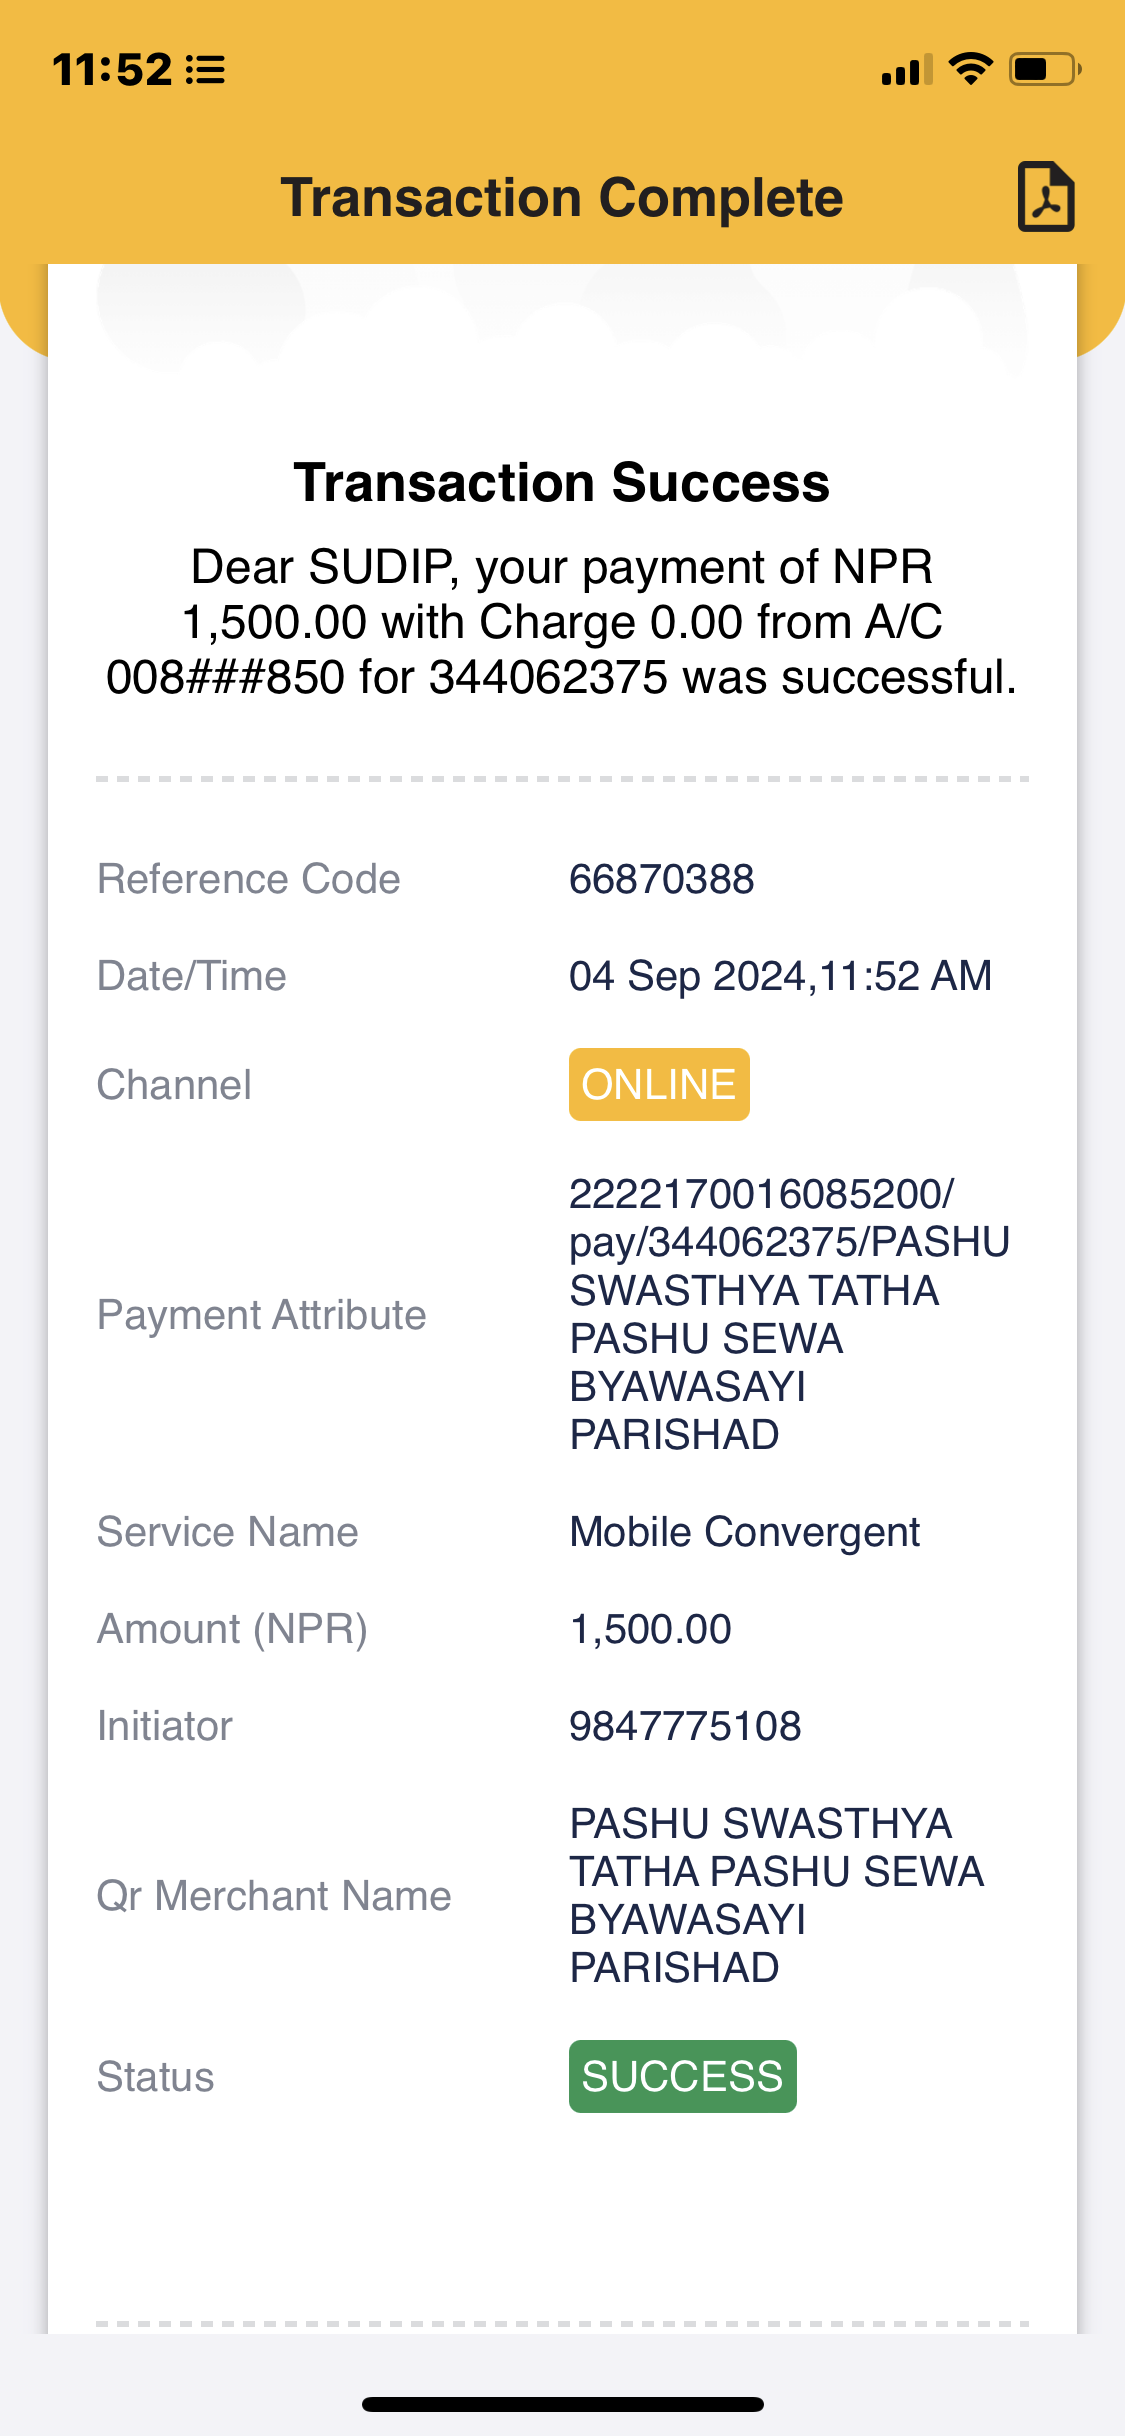
Task: Tap the Payment Attribute value text
Action: coord(790,1314)
